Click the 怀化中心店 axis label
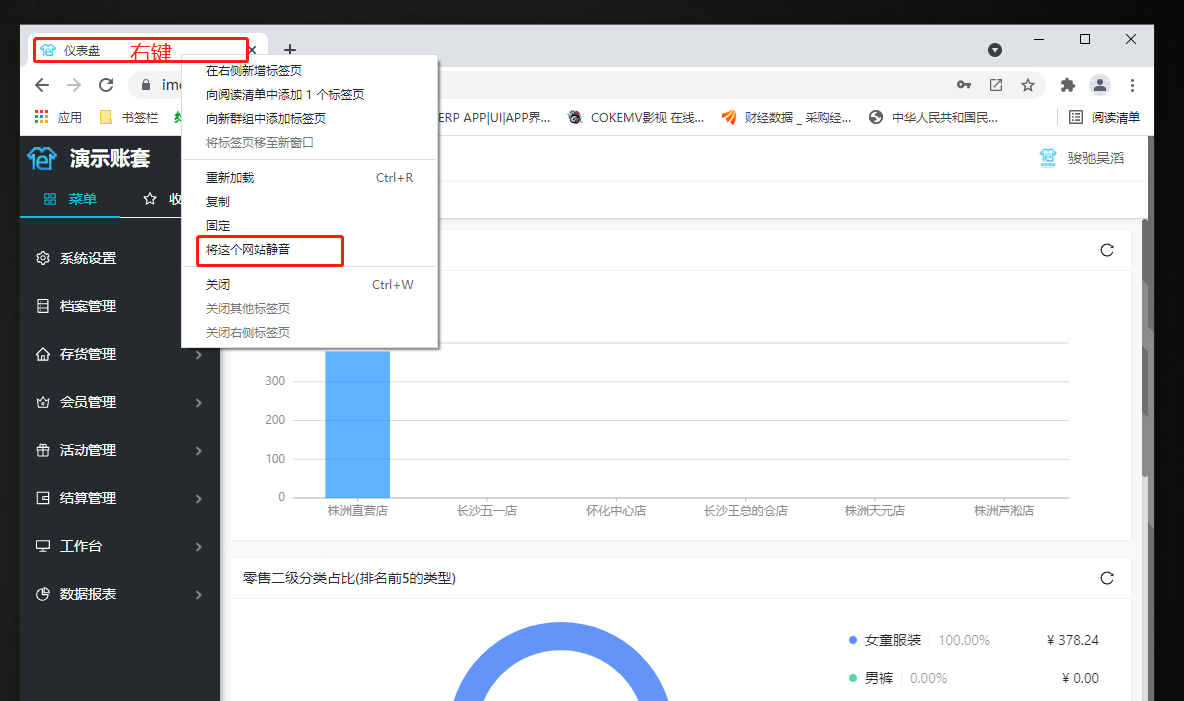The image size is (1184, 701). click(x=616, y=511)
